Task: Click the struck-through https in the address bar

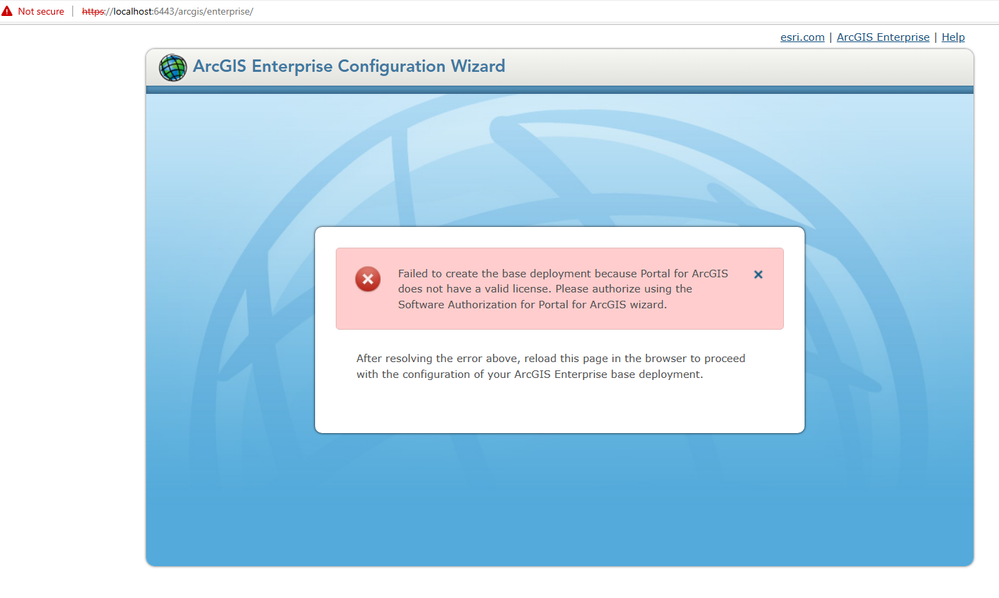Action: click(94, 11)
